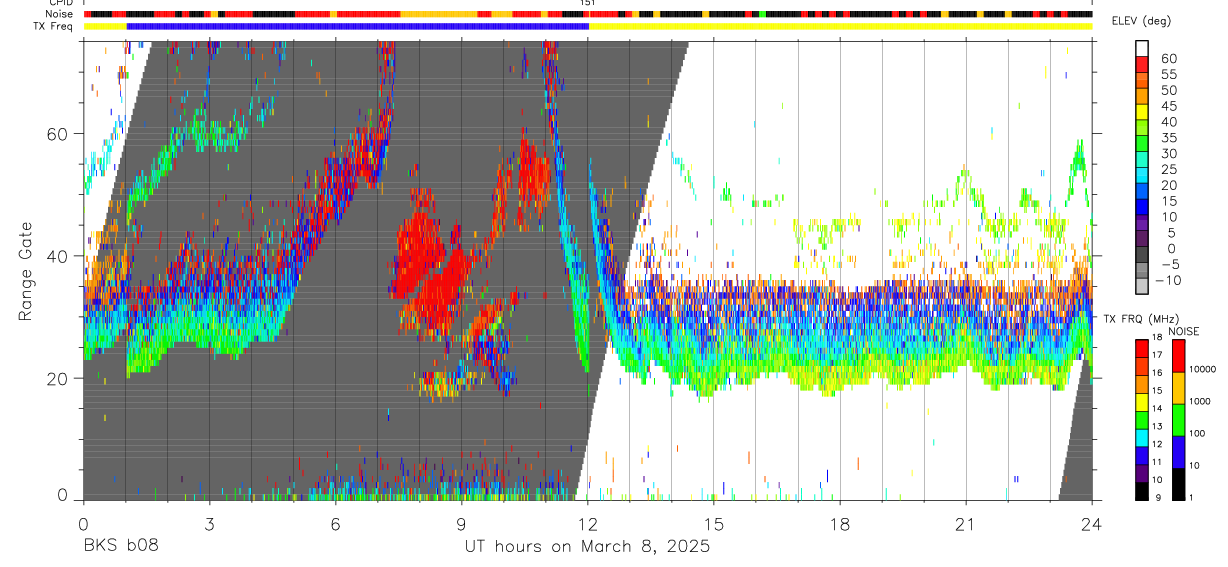Image resolution: width=1228 pixels, height=567 pixels.
Task: Select the dark gray ELEV swatch between -5 and 0
Action: [1142, 255]
